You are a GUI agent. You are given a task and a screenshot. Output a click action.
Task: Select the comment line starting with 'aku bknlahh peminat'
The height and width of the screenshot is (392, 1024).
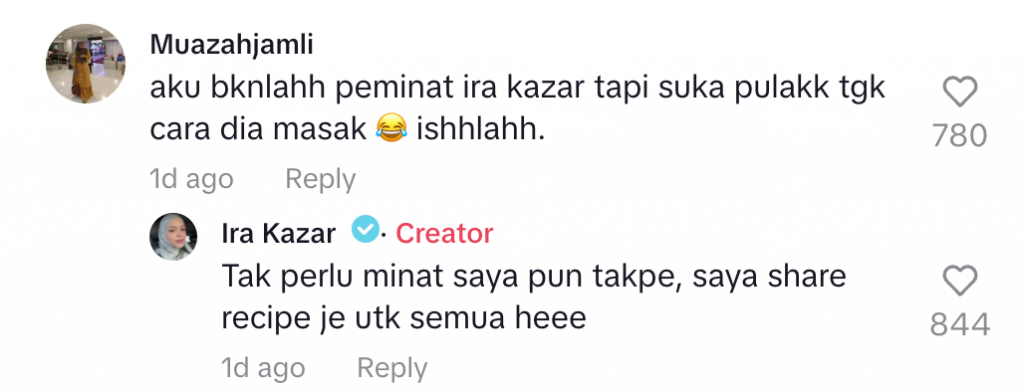click(517, 89)
